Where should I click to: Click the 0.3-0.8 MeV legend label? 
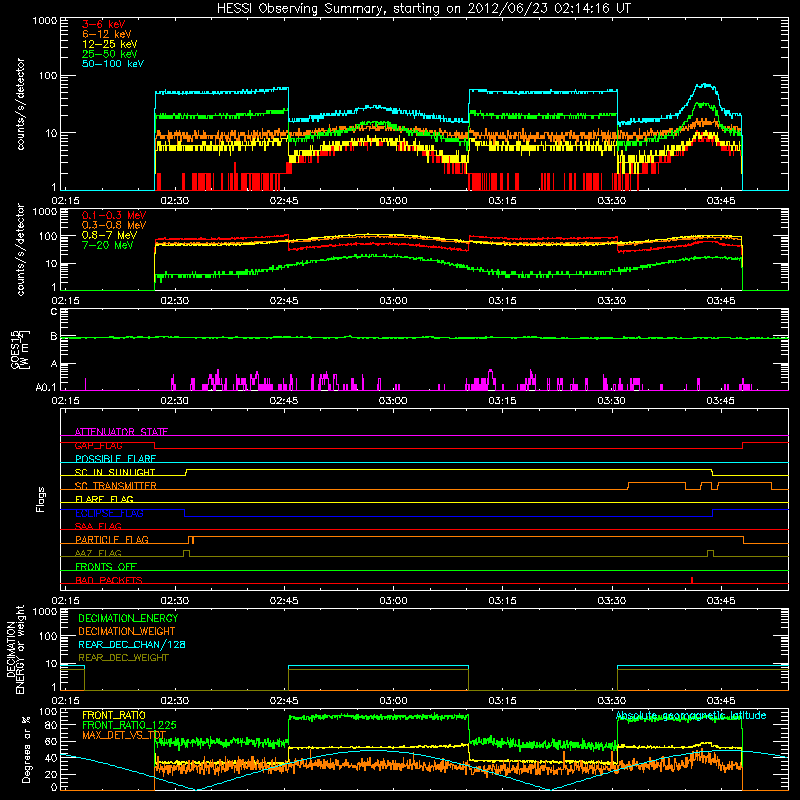[114, 225]
